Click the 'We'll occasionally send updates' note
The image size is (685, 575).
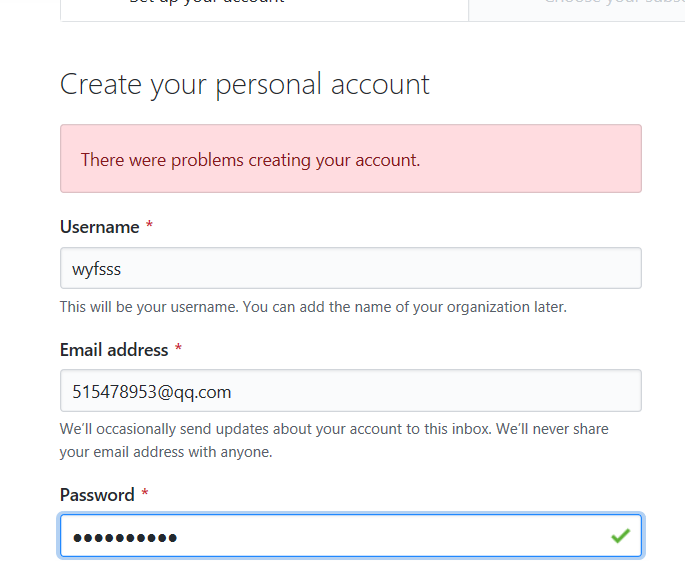334,429
